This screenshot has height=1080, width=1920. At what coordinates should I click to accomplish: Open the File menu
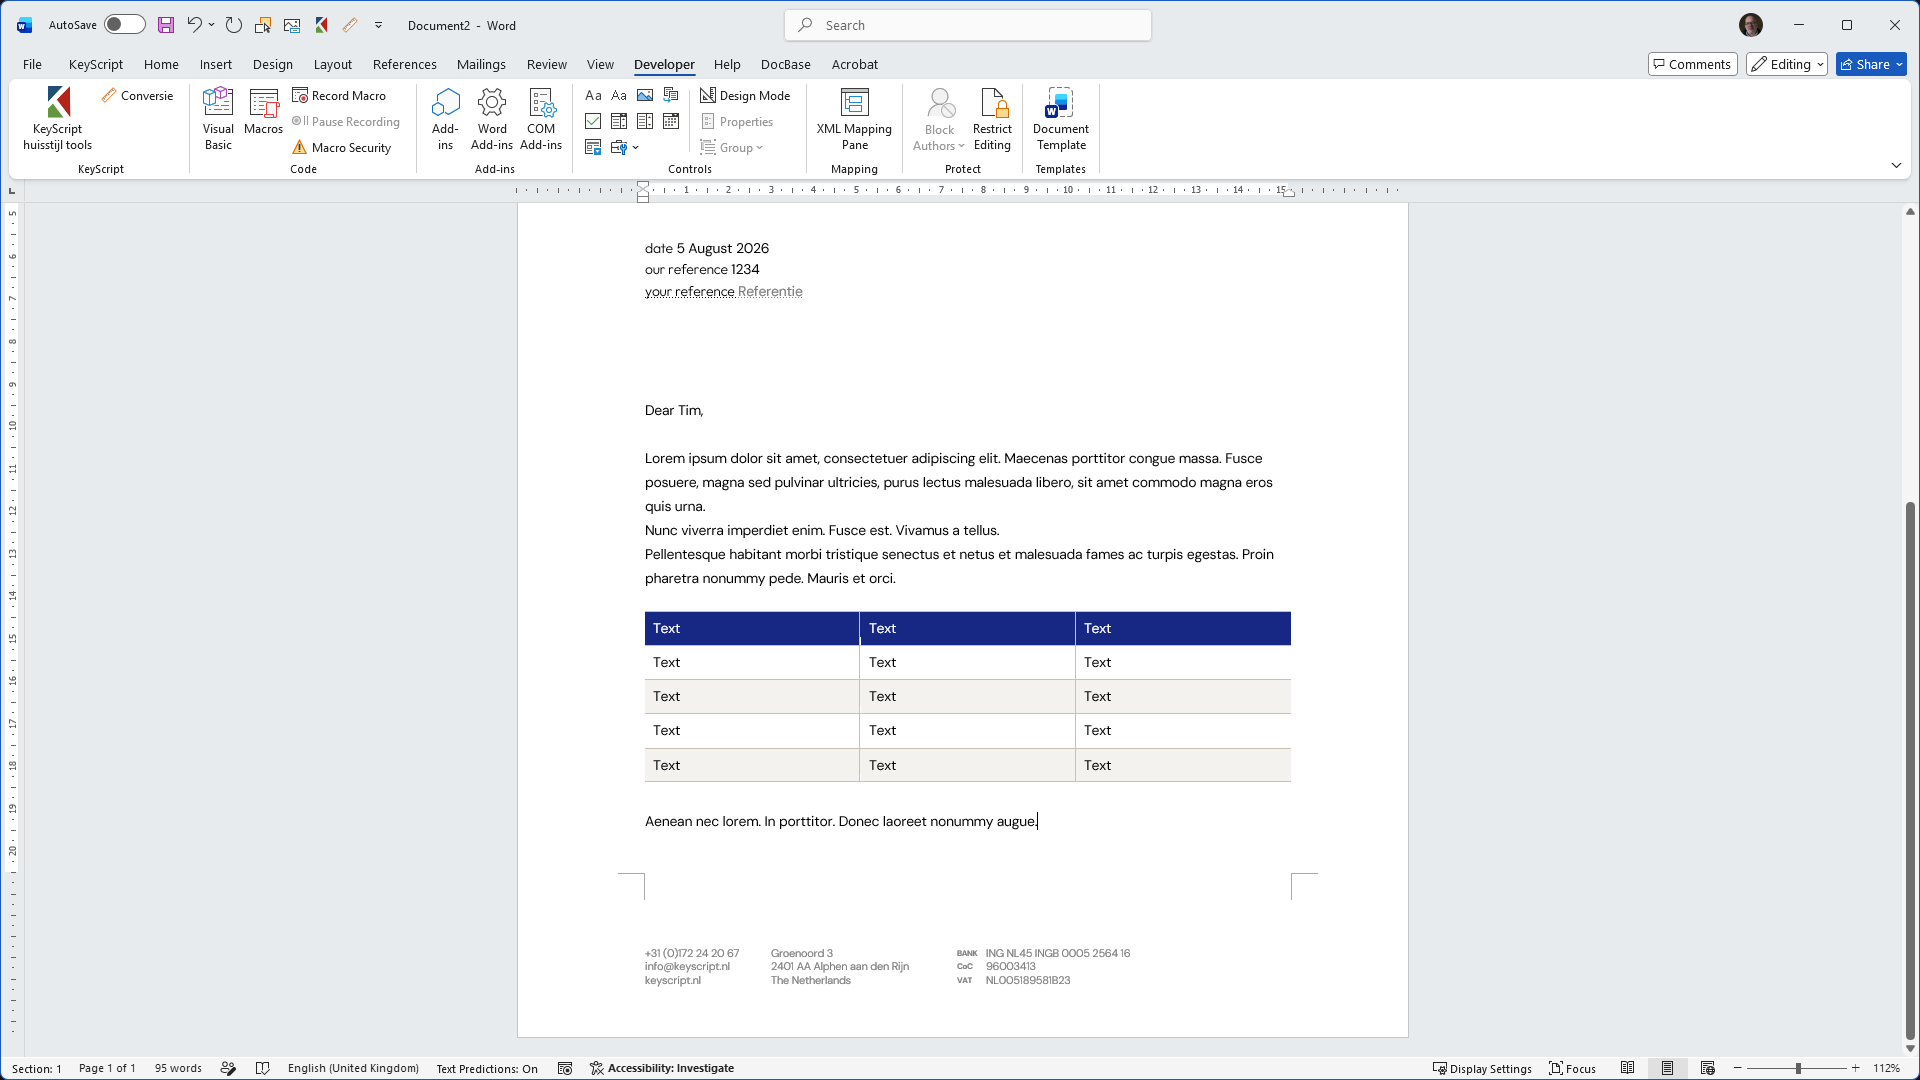tap(32, 64)
